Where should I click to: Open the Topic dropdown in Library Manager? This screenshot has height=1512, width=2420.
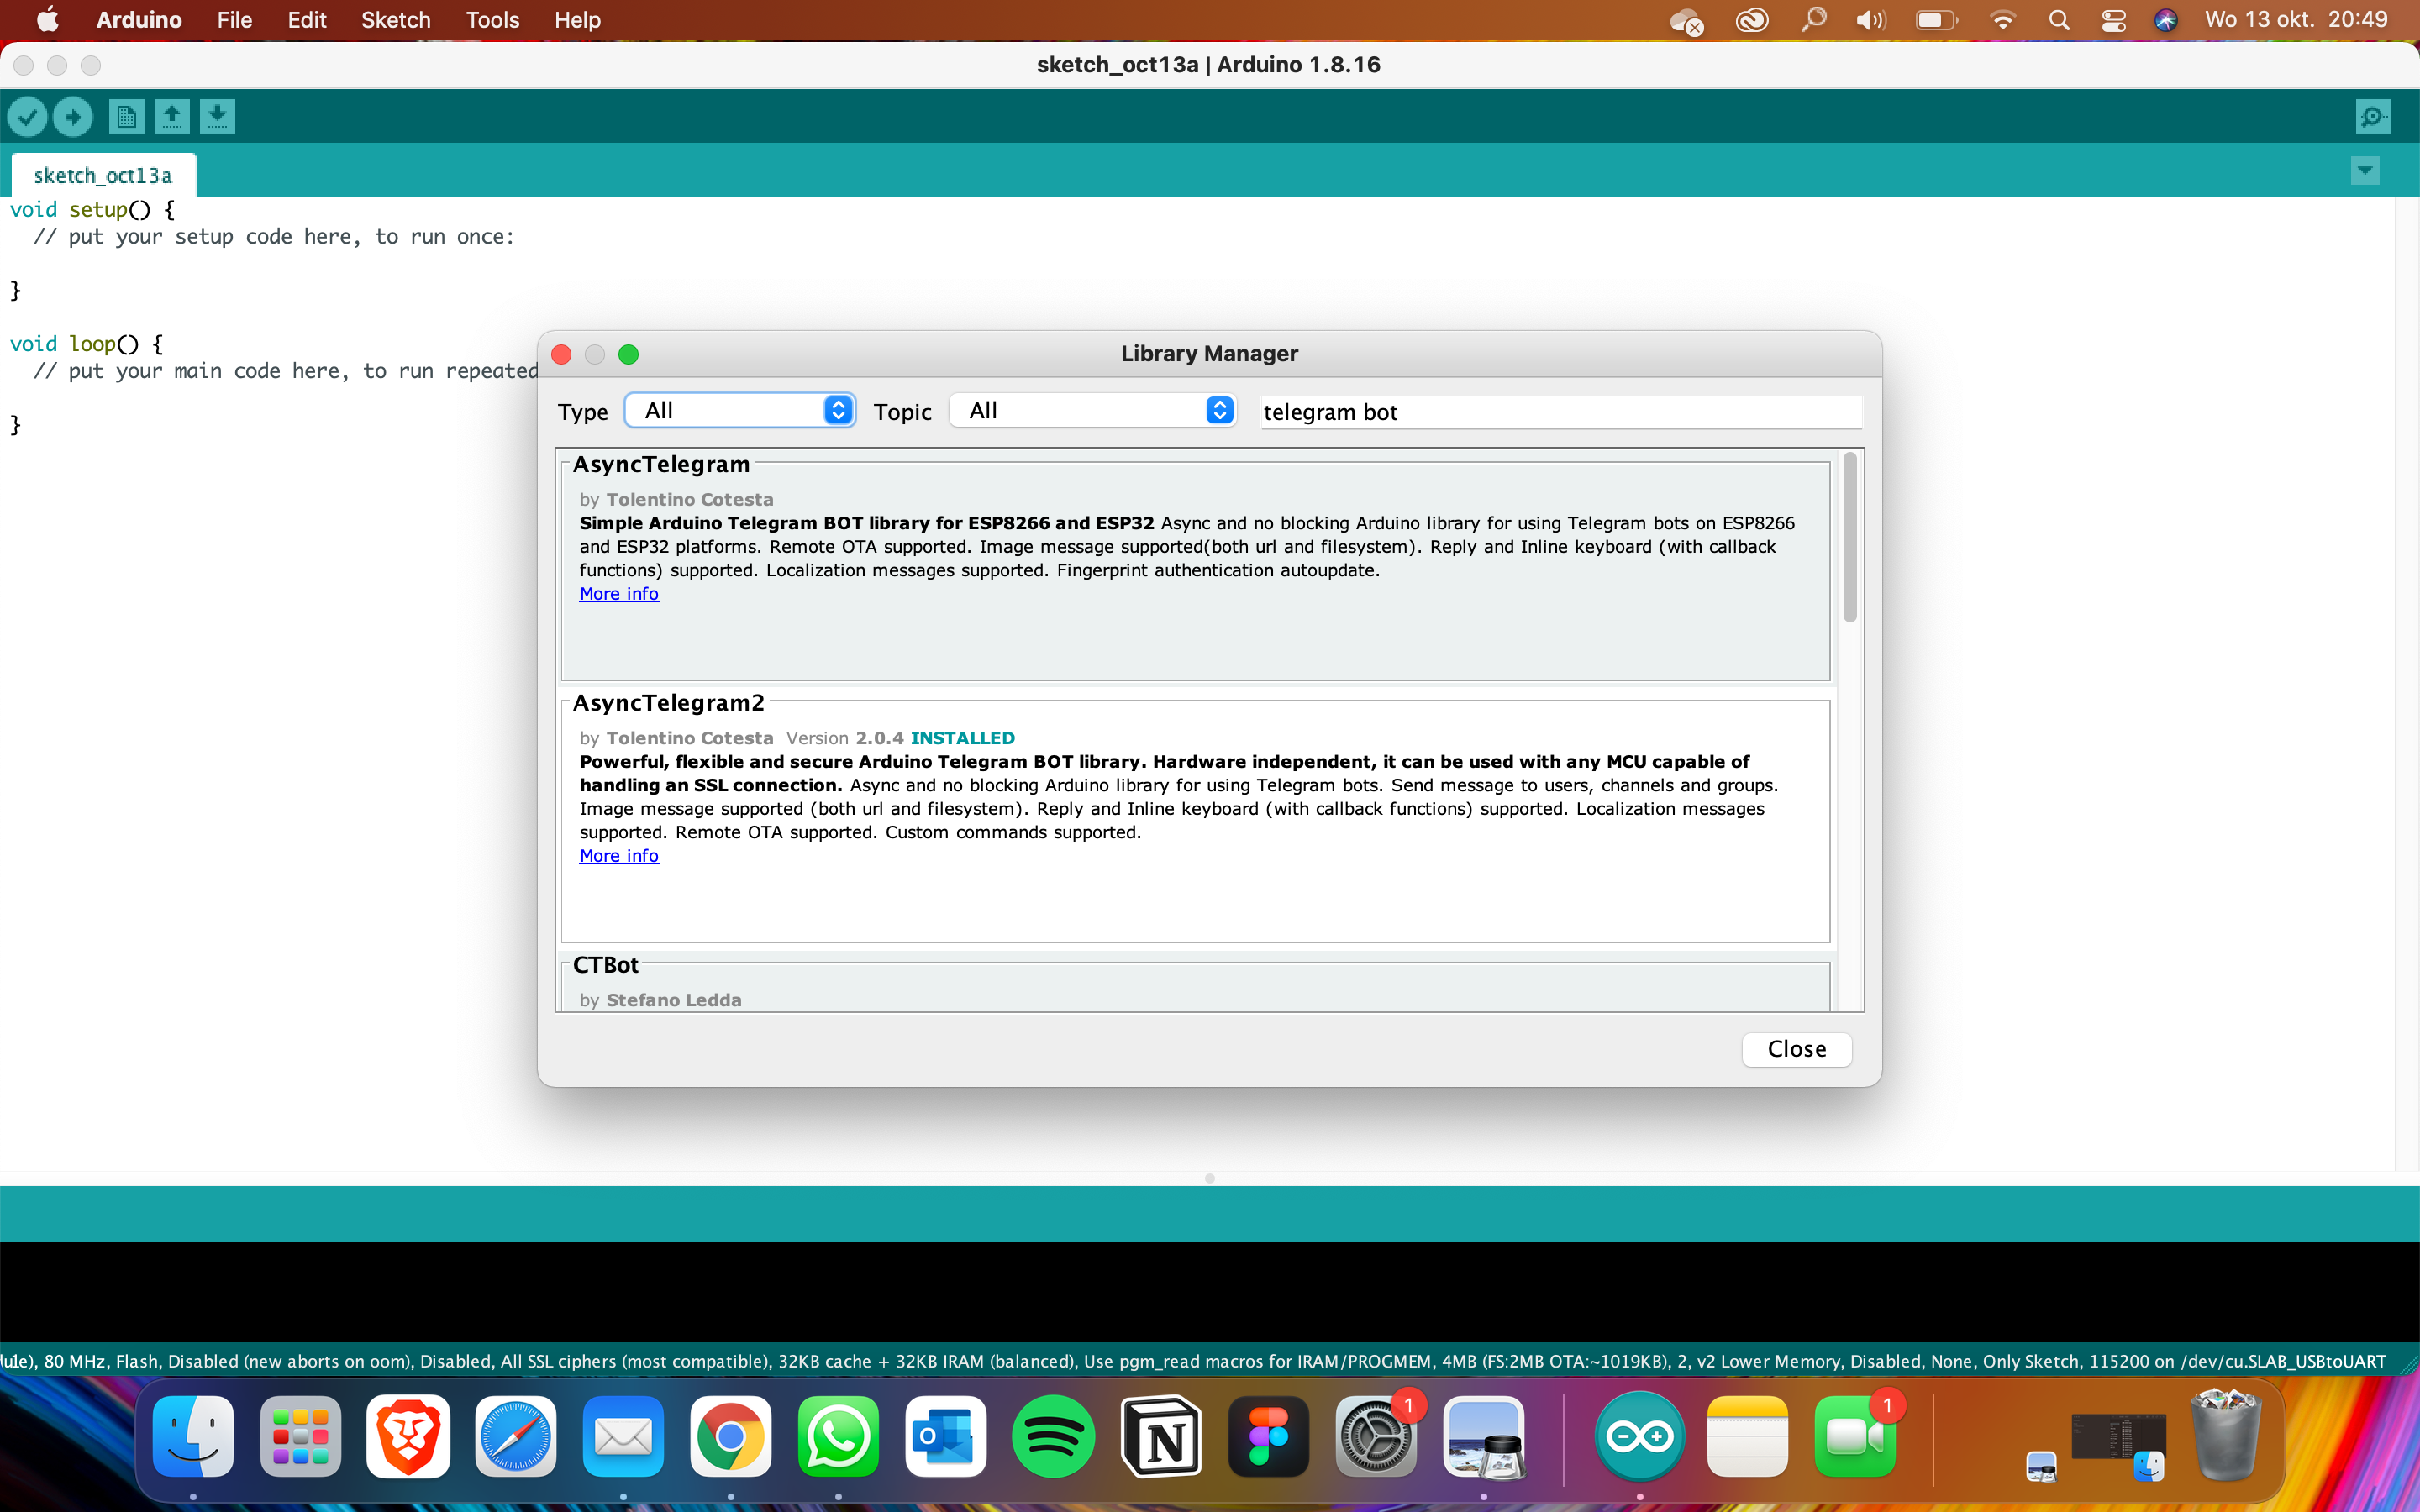pos(1093,410)
